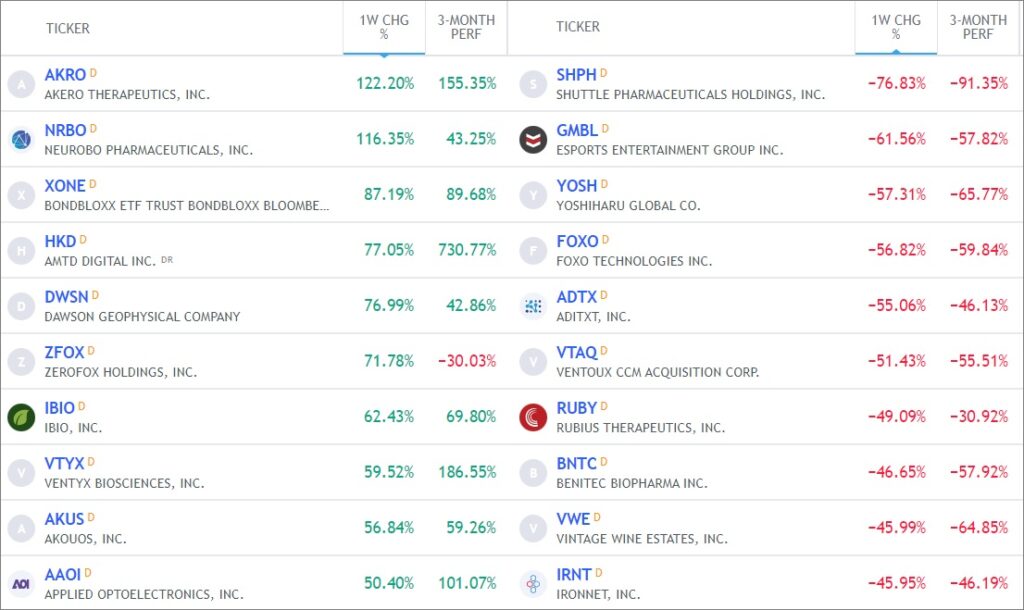Viewport: 1024px width, 610px height.
Task: Click AAOI's 101.07% three-month performance
Action: pos(468,583)
